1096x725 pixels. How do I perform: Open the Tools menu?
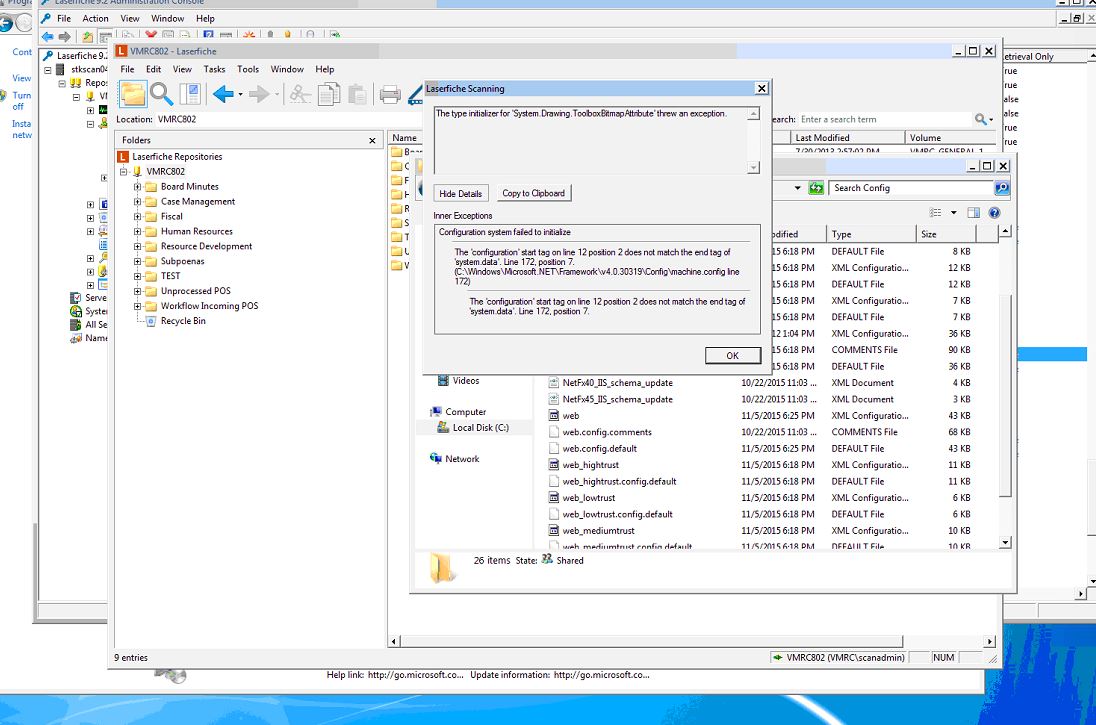248,69
